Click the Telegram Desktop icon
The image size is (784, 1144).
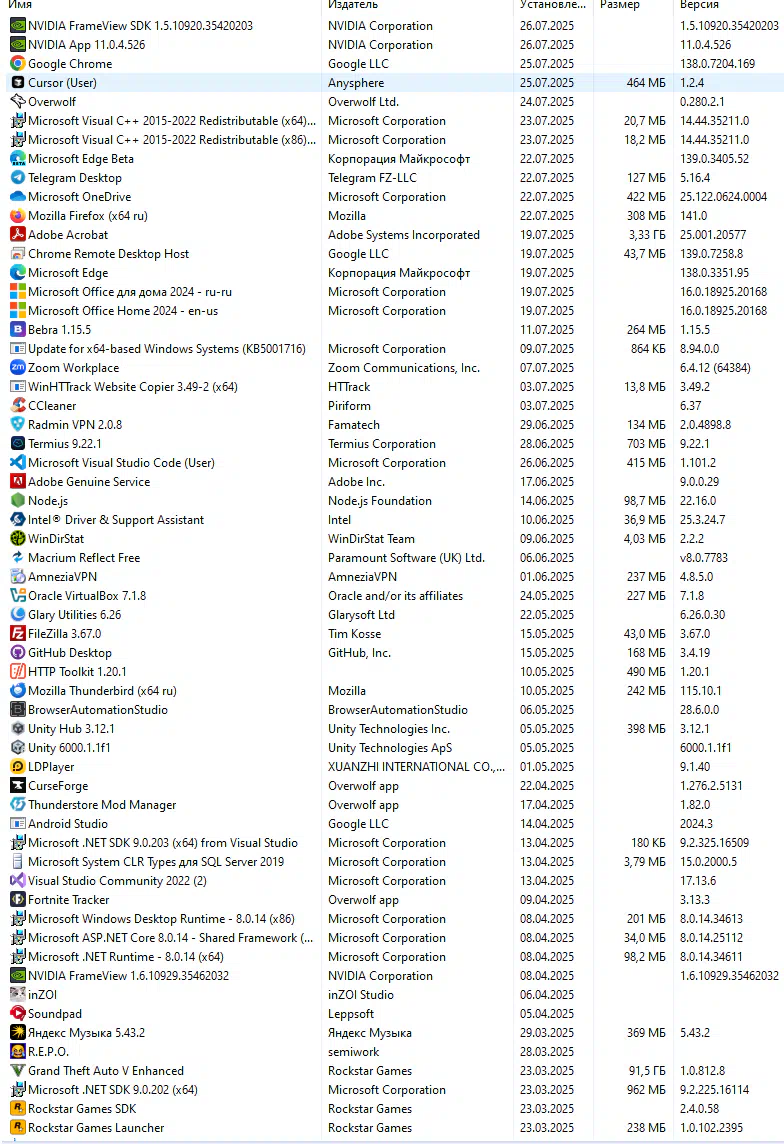pos(18,177)
